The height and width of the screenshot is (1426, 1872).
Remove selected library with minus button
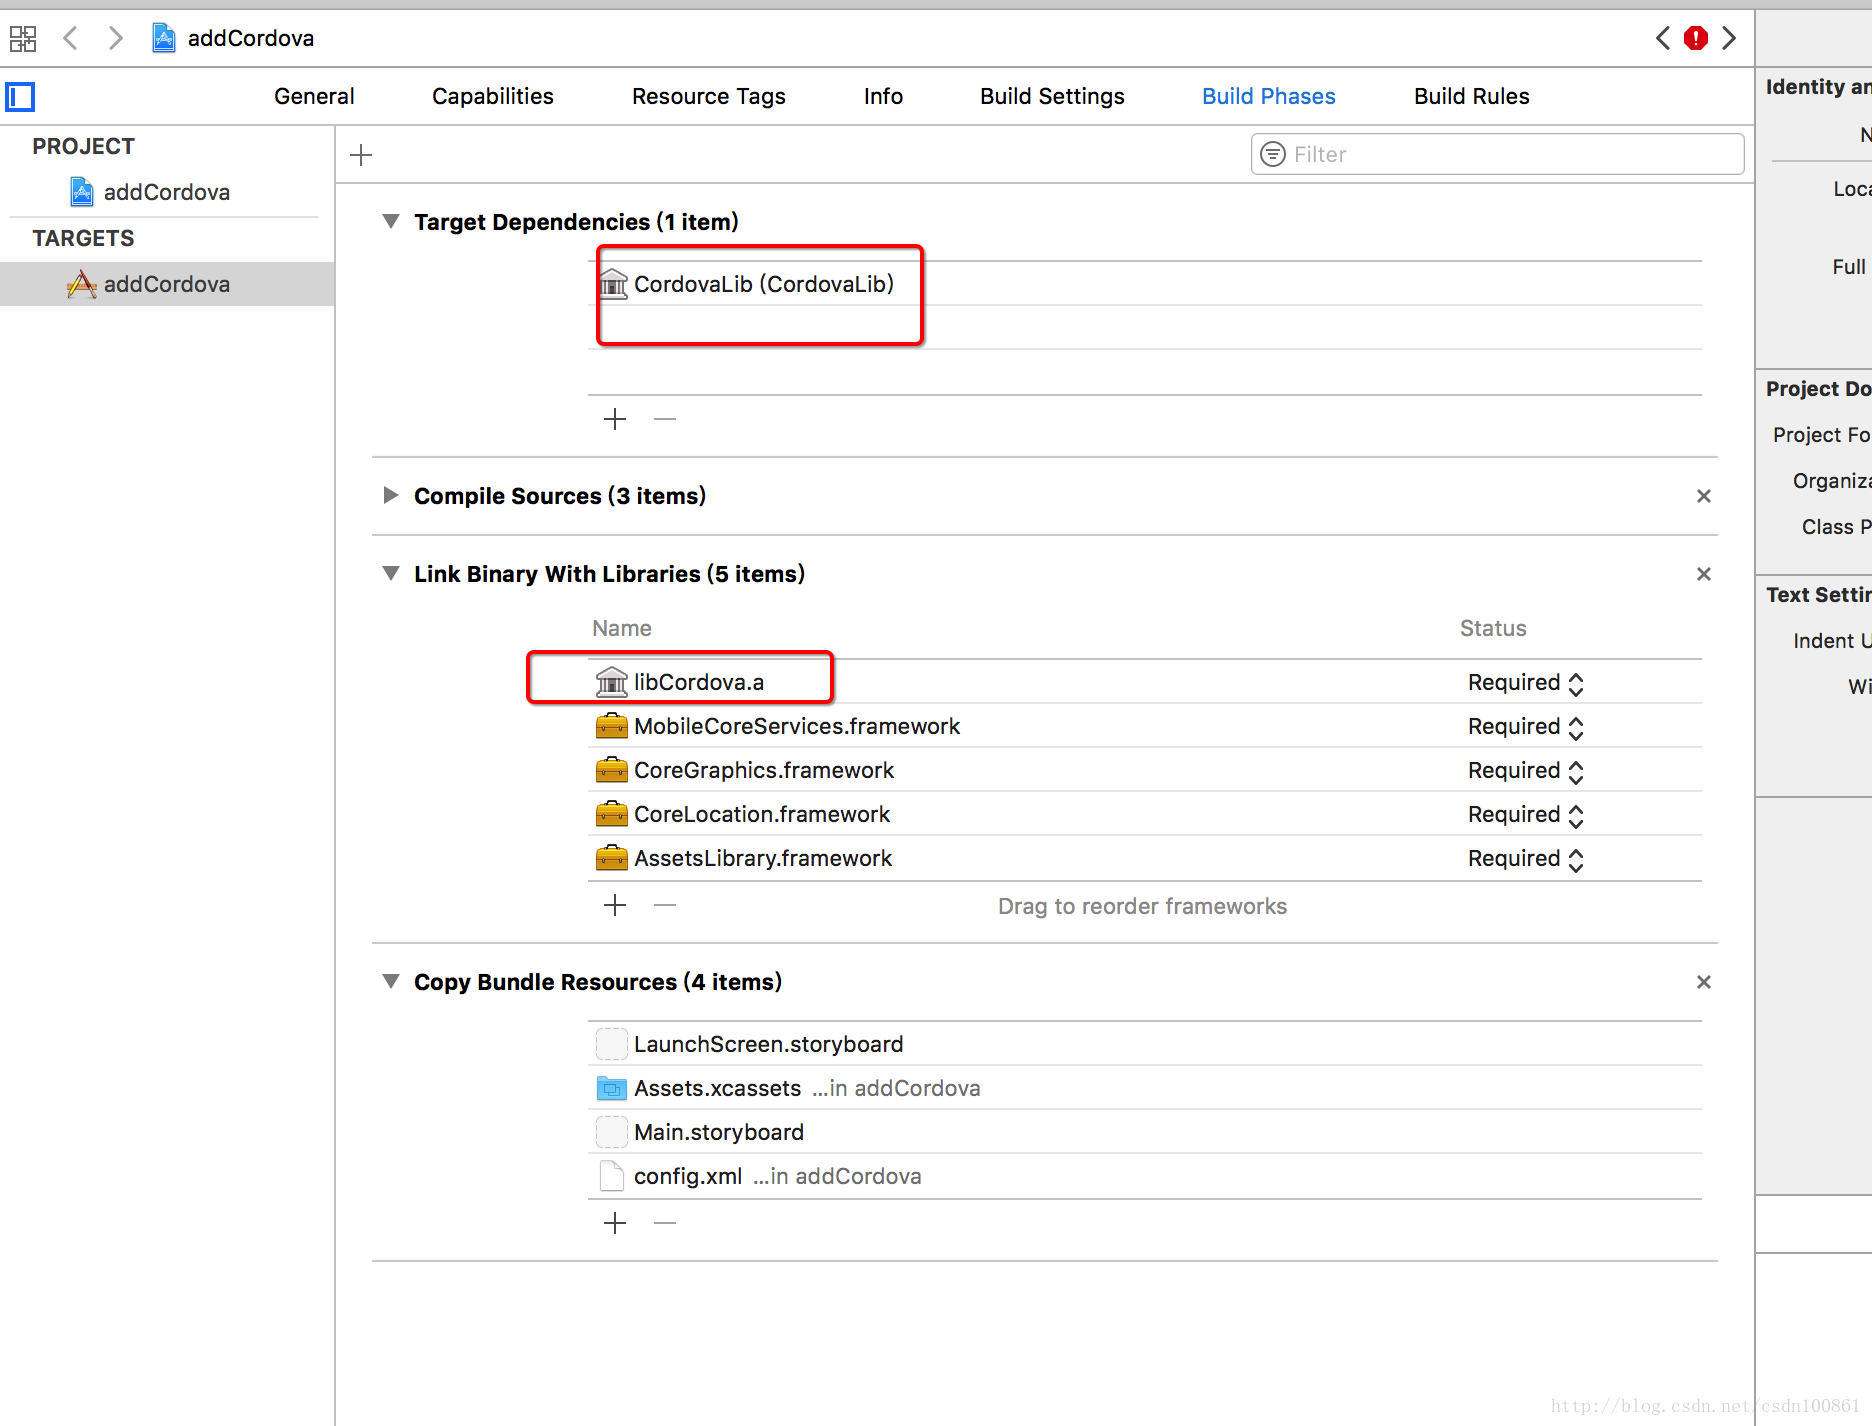pyautogui.click(x=665, y=905)
